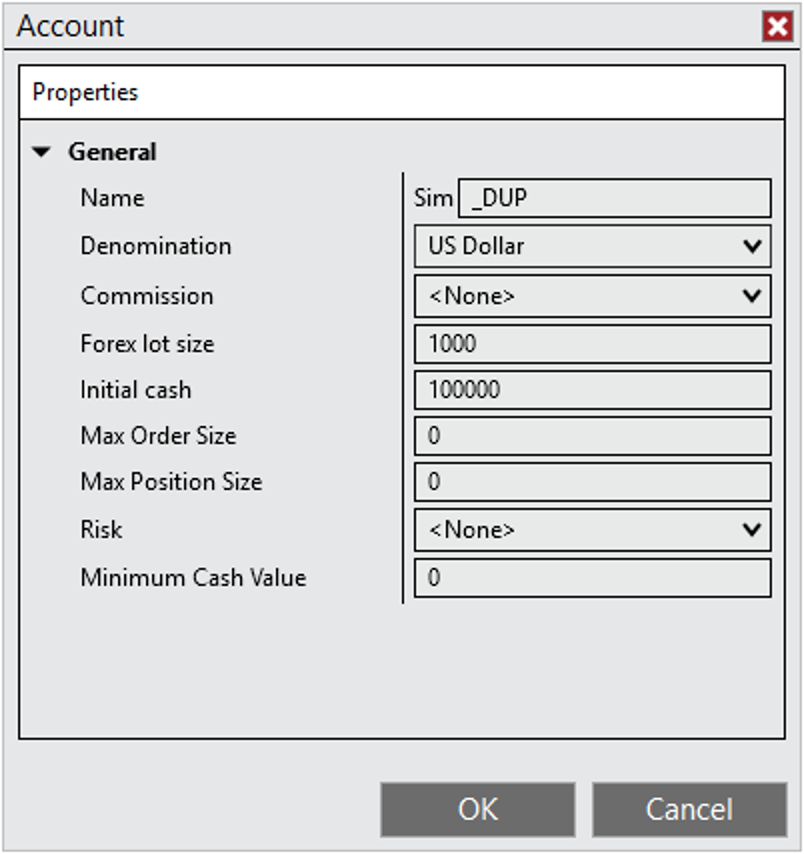The image size is (804, 854).
Task: Click the General section label
Action: tap(112, 152)
